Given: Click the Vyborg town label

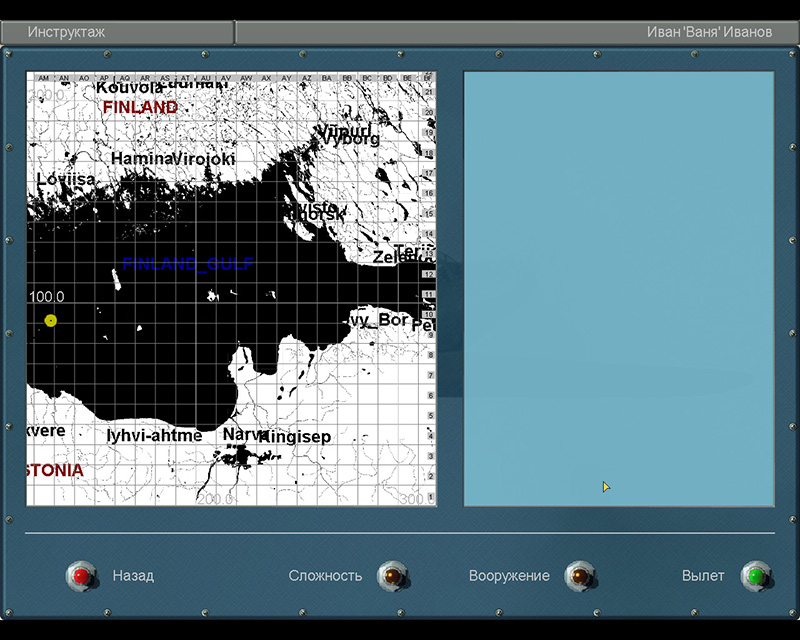Looking at the screenshot, I should pyautogui.click(x=352, y=139).
